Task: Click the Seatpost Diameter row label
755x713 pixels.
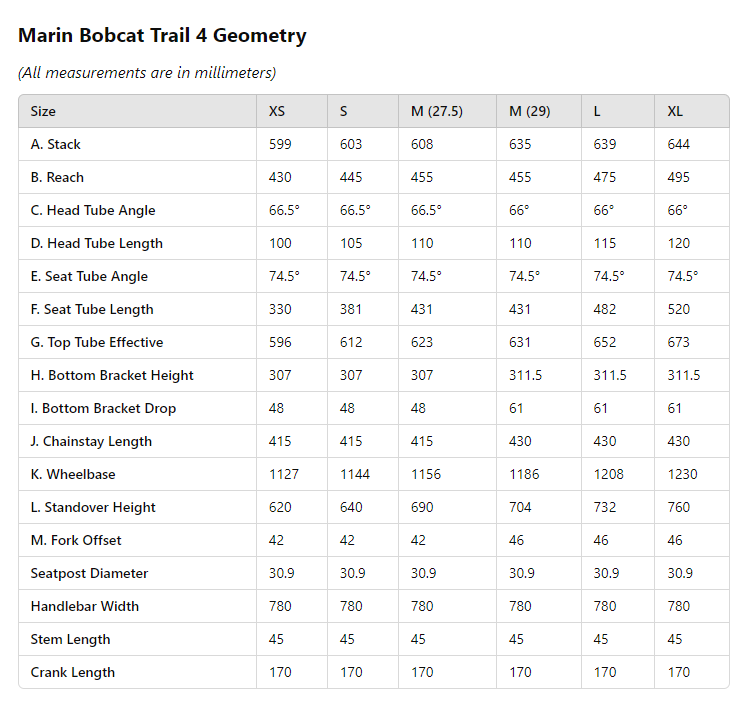Action: click(x=89, y=573)
